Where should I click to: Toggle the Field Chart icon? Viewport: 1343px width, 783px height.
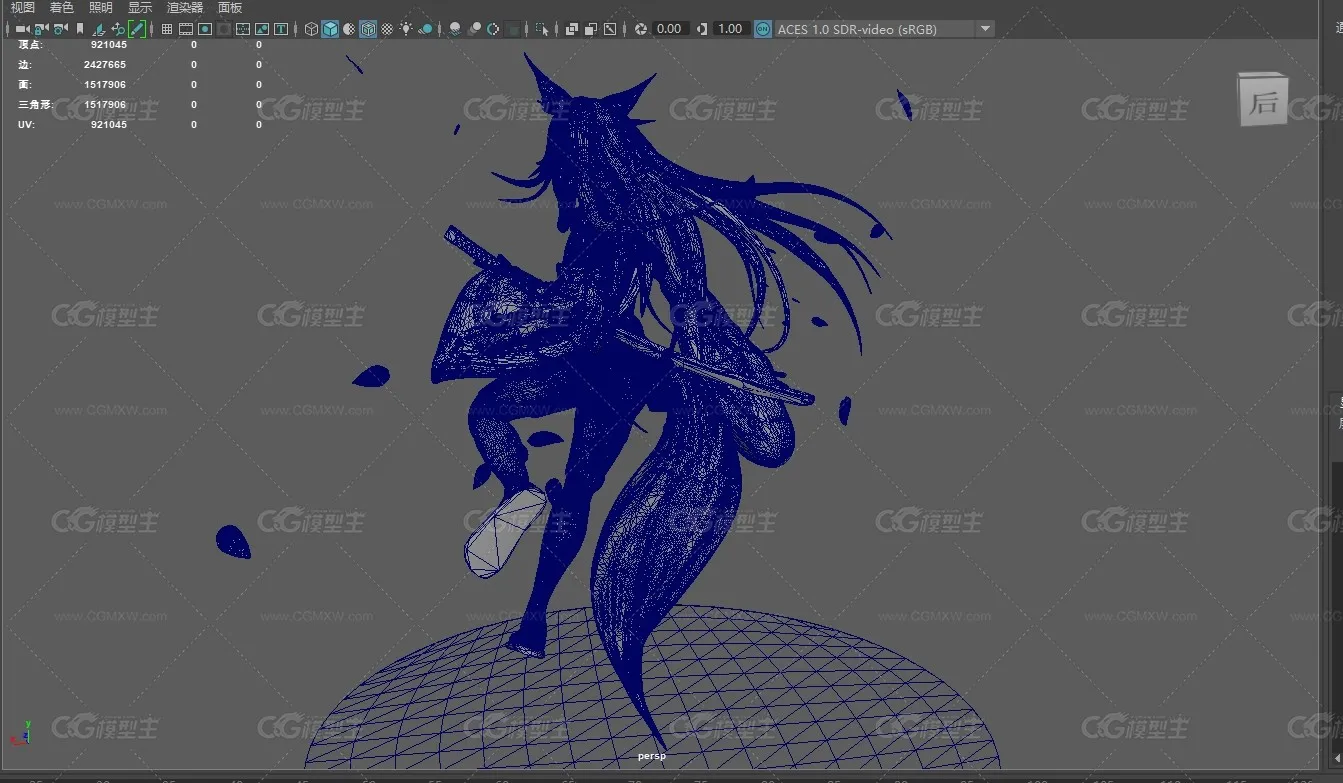pyautogui.click(x=243, y=29)
